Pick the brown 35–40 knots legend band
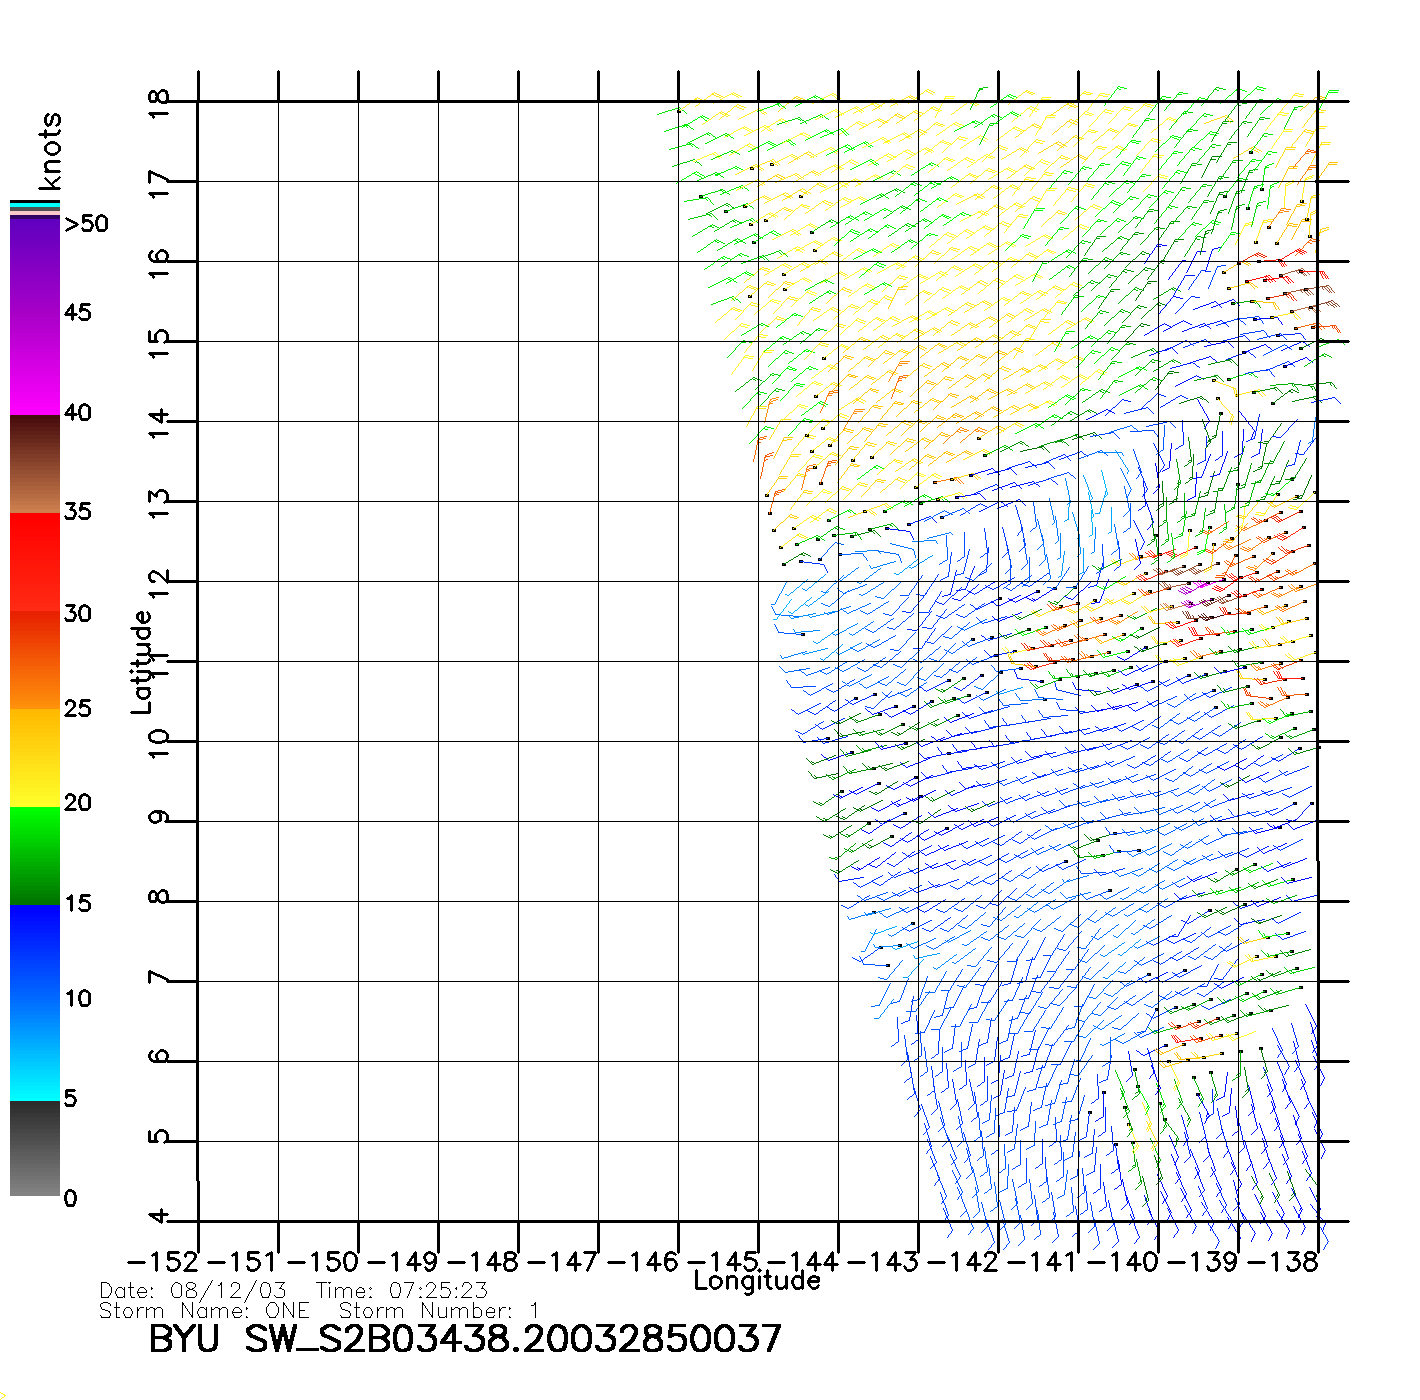Viewport: 1420px width, 1400px height. coord(35,464)
